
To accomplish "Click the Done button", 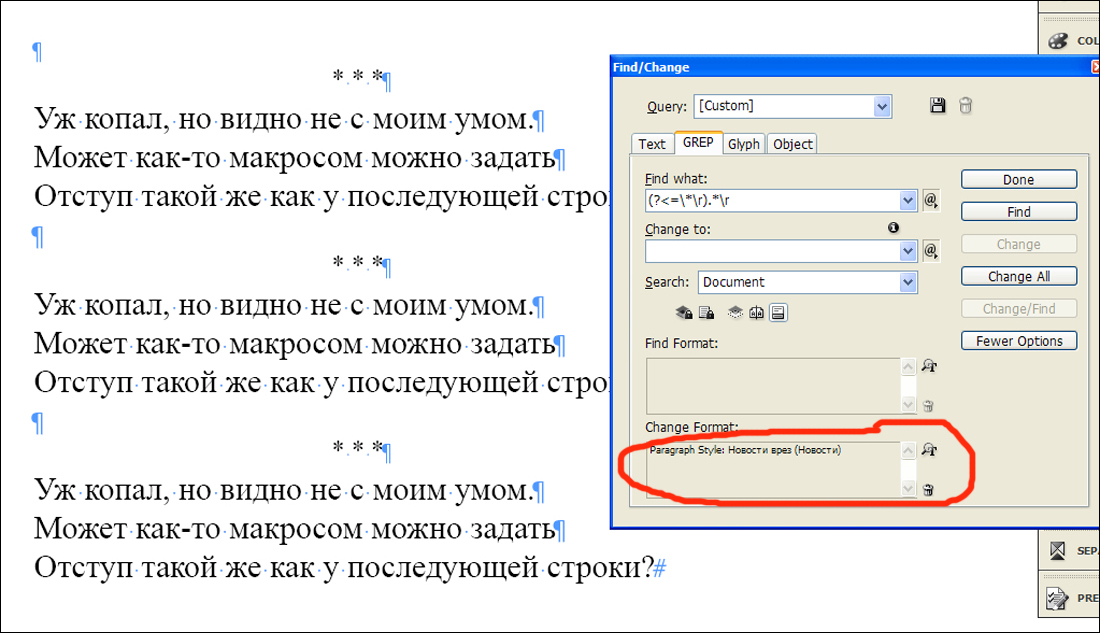I will tap(1019, 180).
